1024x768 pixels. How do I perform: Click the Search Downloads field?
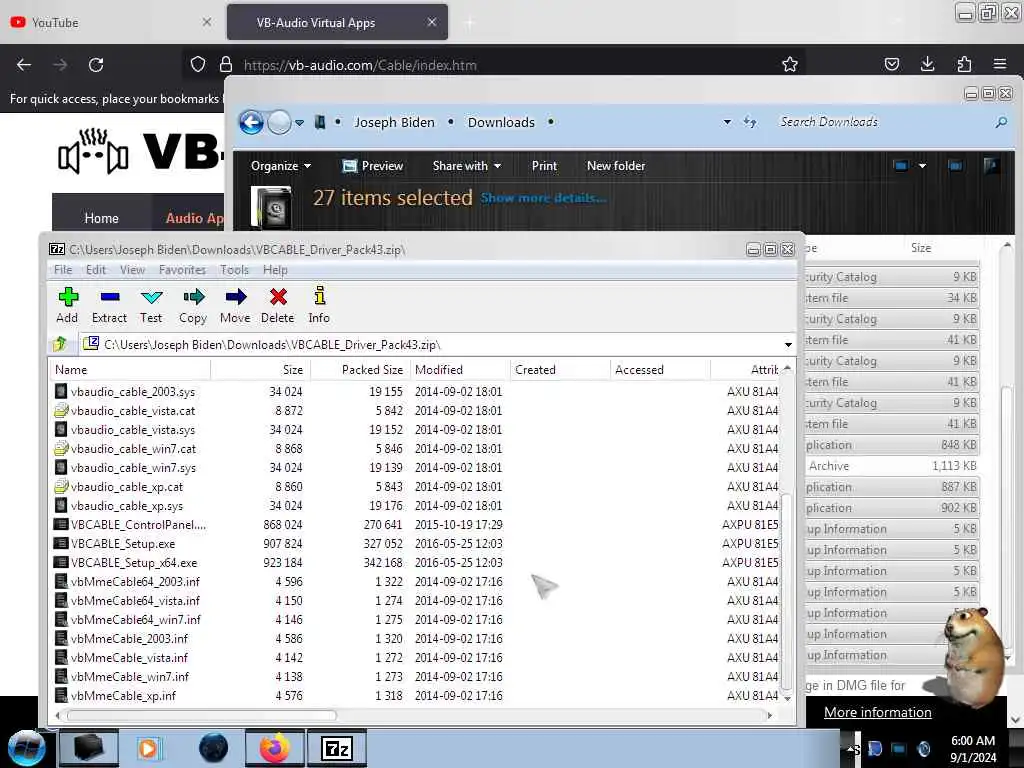point(882,122)
